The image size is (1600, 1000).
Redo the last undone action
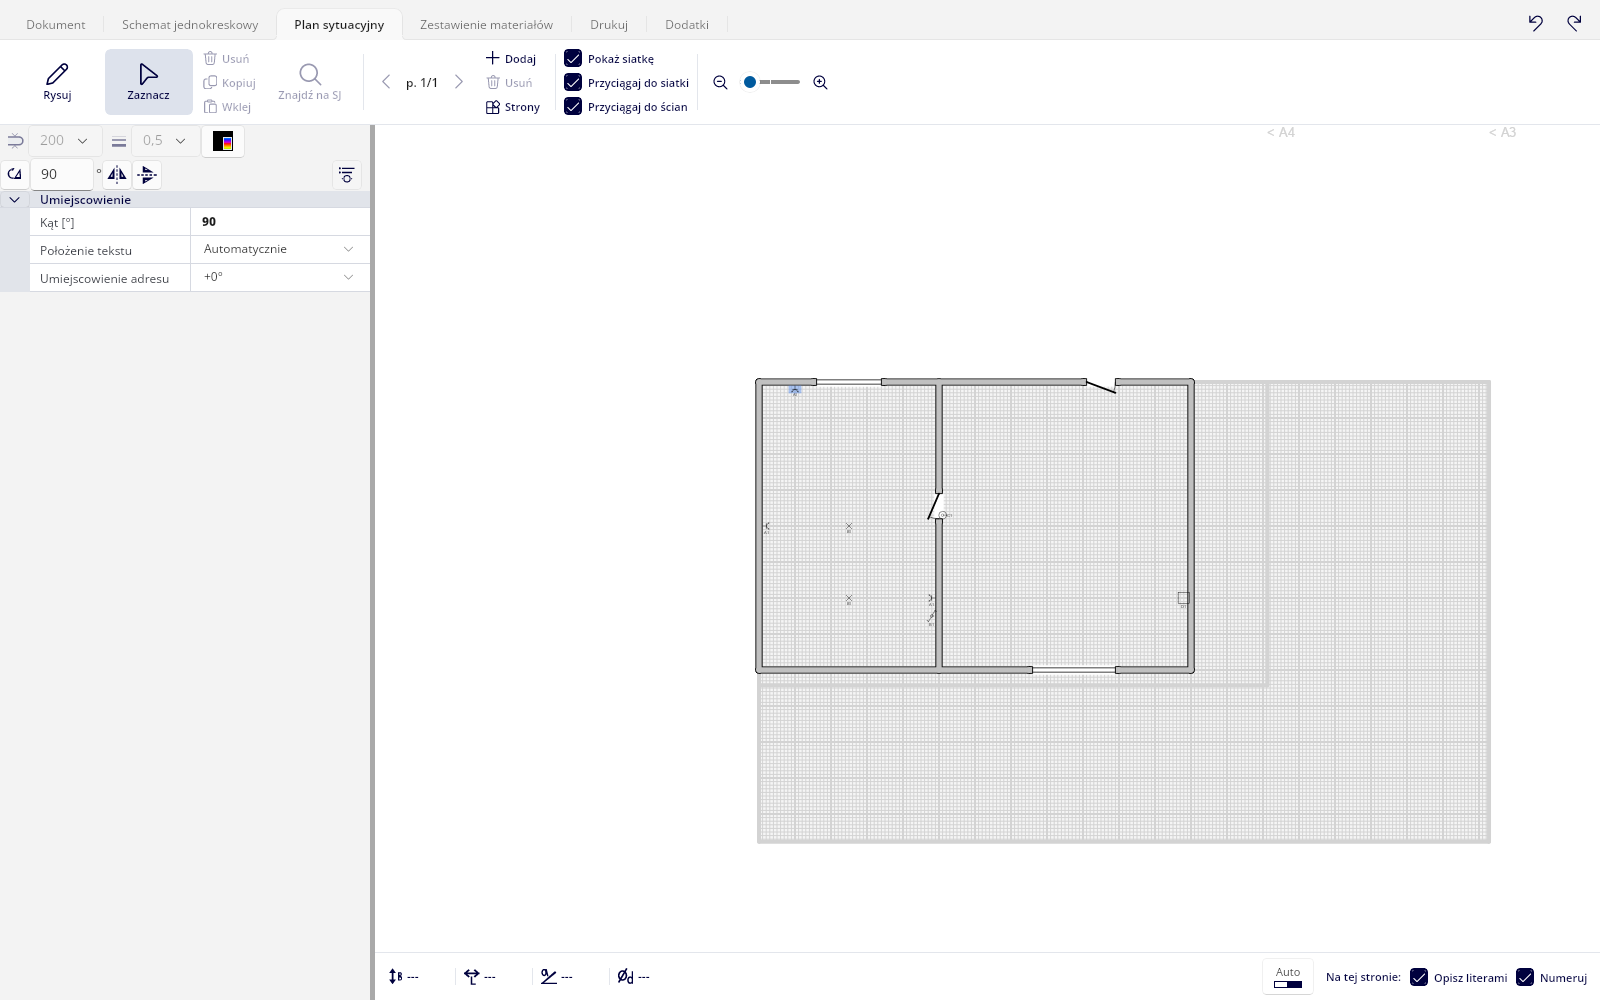click(1574, 23)
